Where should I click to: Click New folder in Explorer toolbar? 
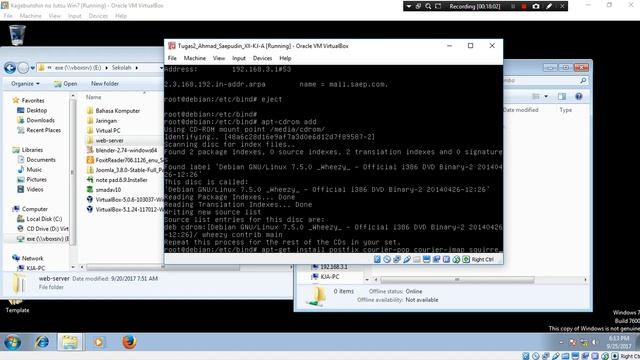point(105,84)
